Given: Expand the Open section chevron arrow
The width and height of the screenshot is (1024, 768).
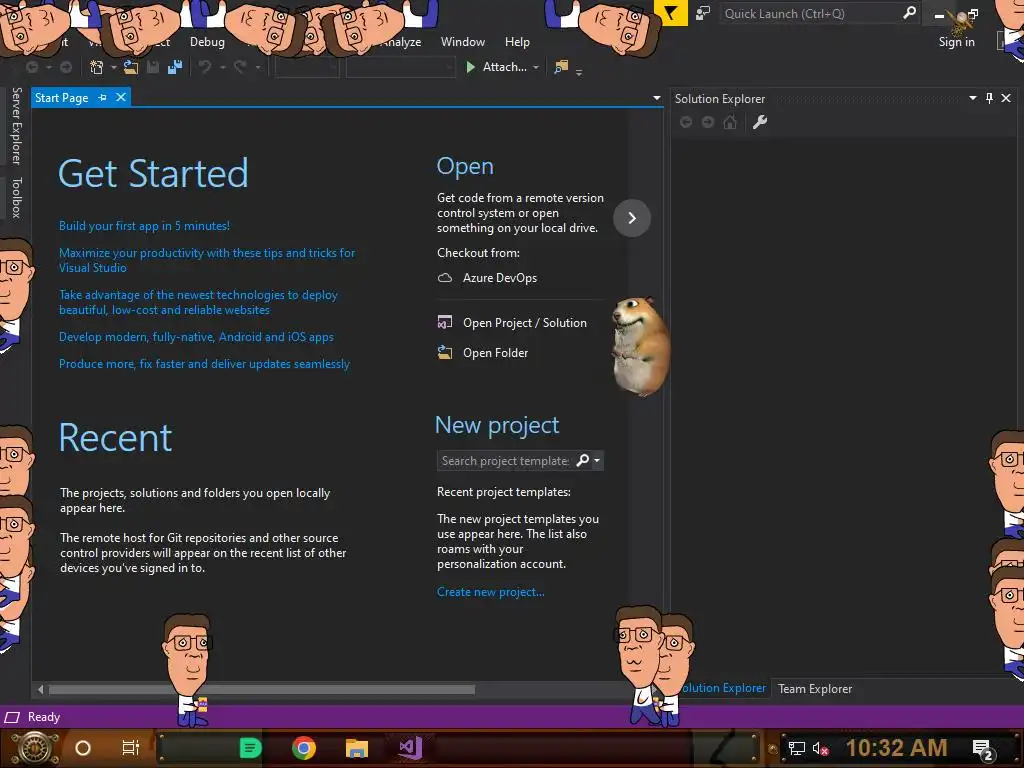Looking at the screenshot, I should (x=632, y=217).
